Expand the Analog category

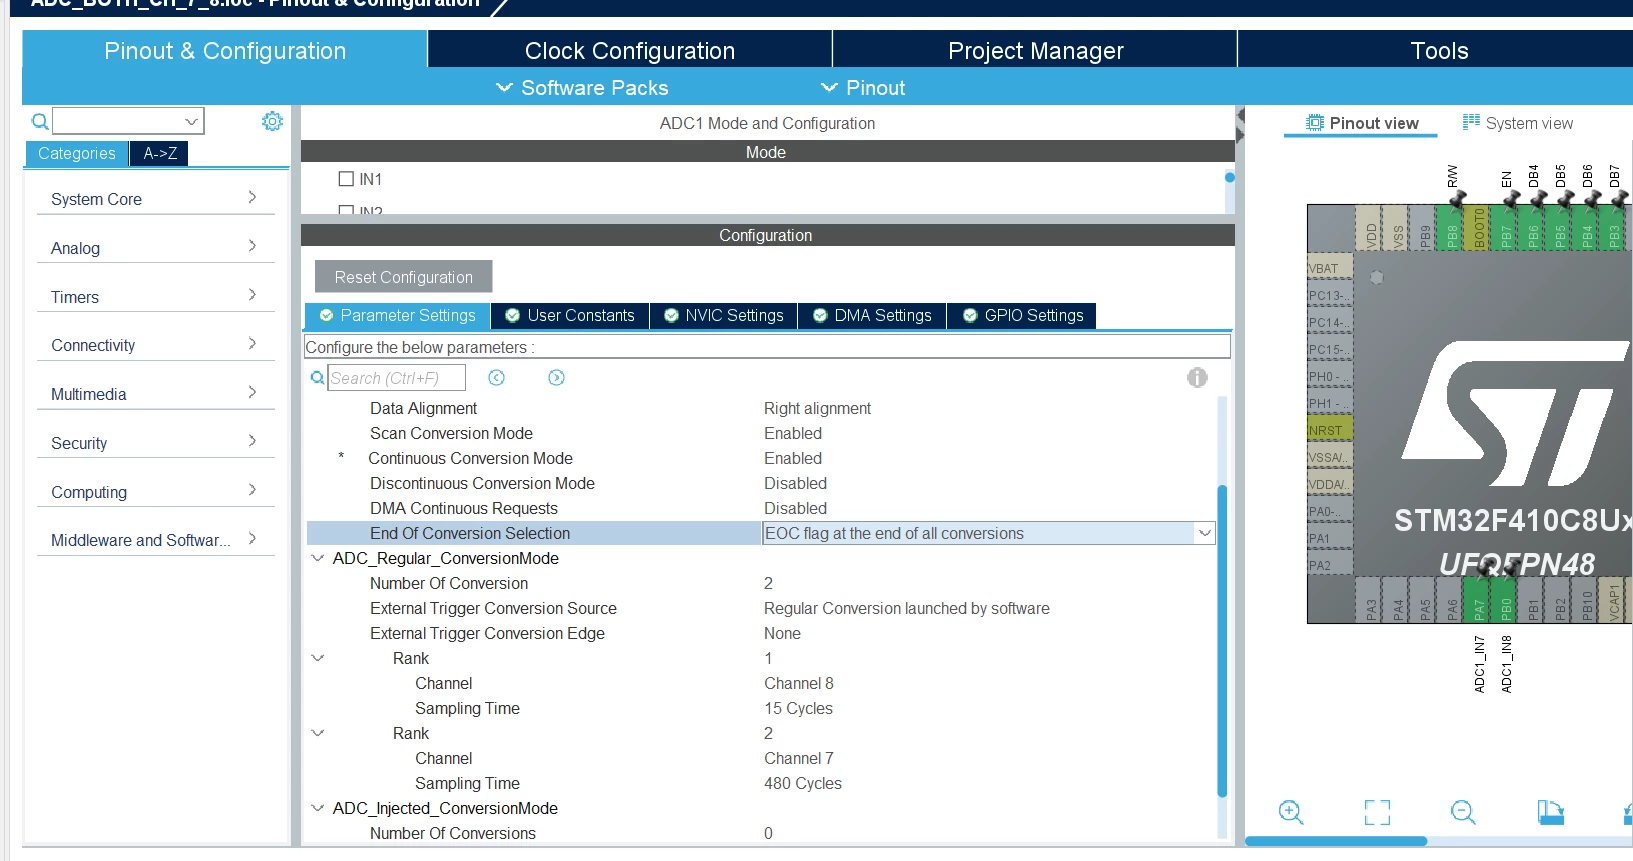(155, 248)
